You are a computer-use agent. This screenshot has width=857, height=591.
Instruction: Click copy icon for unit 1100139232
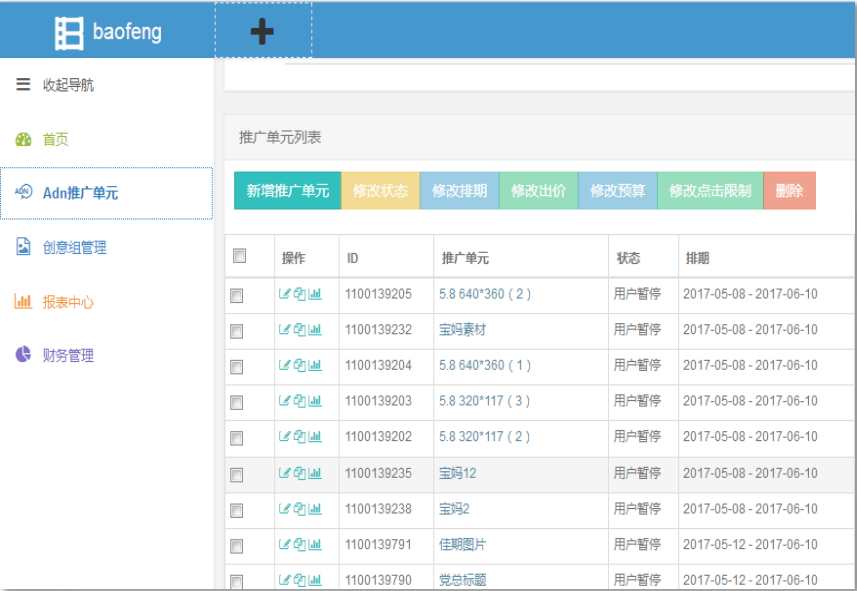(299, 330)
